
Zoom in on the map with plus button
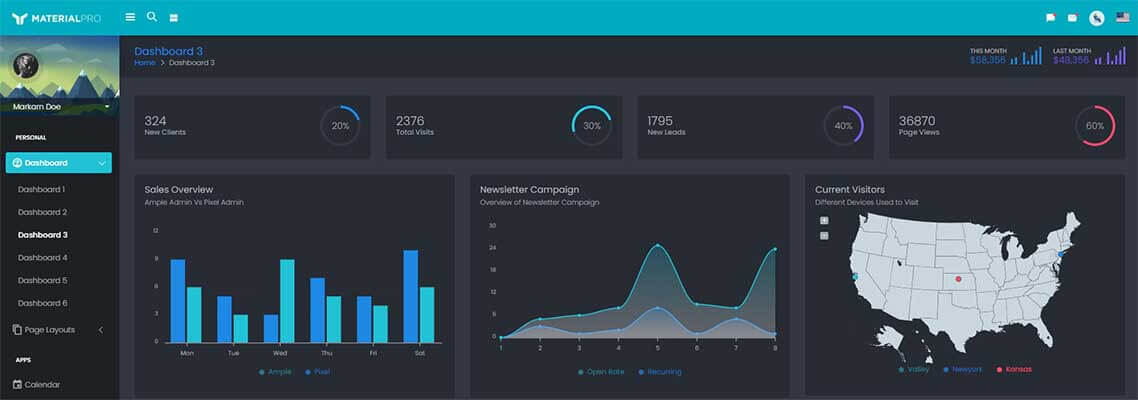point(824,221)
